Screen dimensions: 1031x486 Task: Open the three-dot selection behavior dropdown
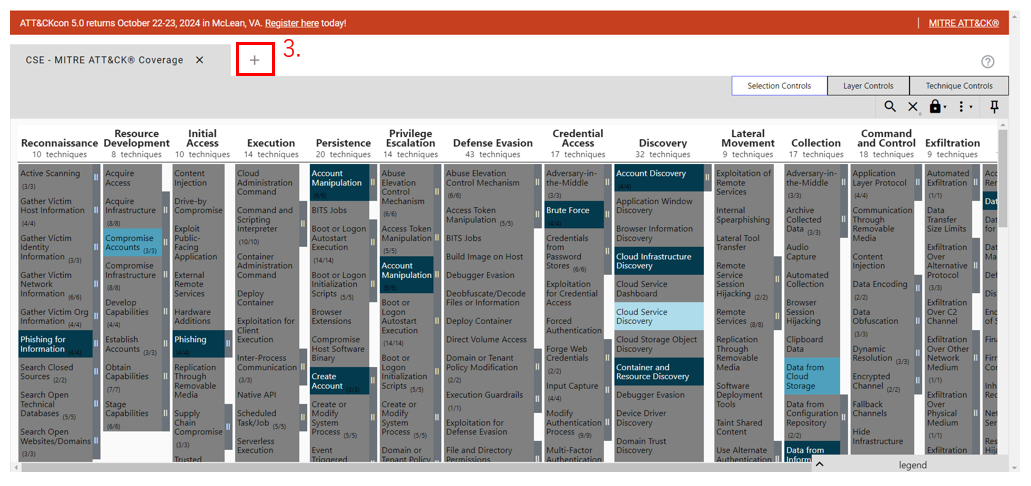[x=965, y=107]
